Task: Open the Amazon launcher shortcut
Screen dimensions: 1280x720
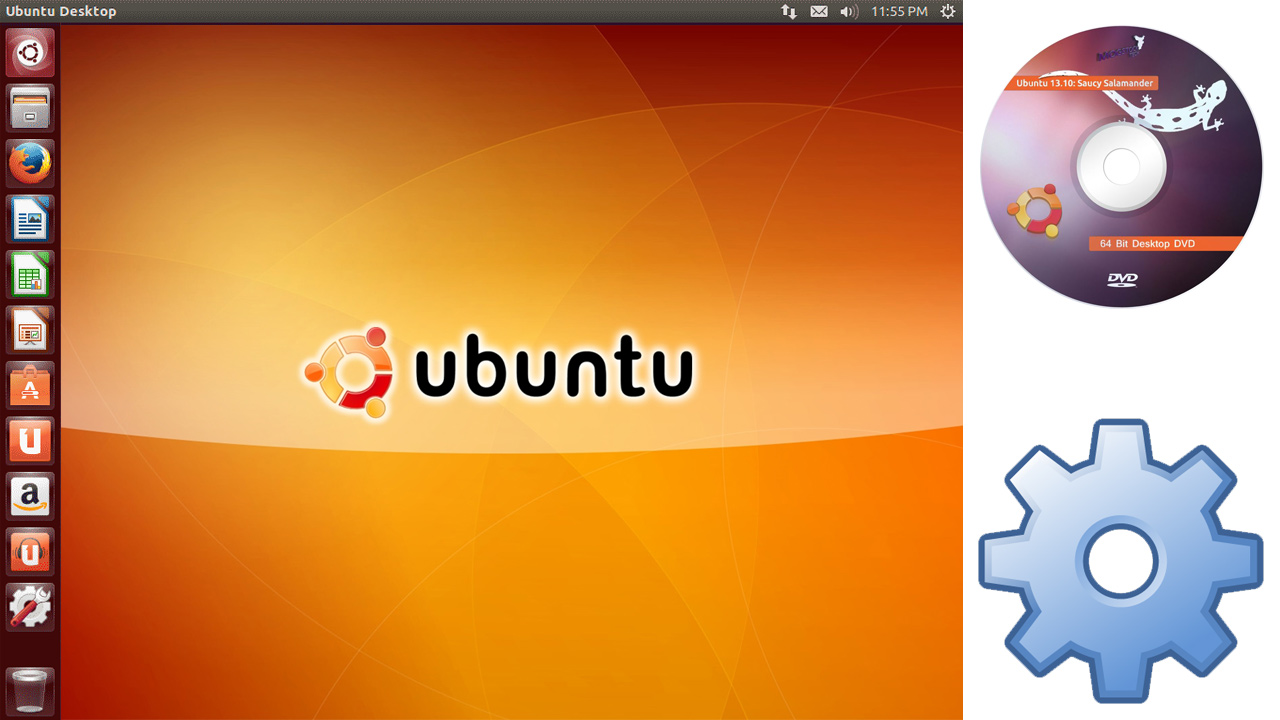Action: [x=29, y=496]
